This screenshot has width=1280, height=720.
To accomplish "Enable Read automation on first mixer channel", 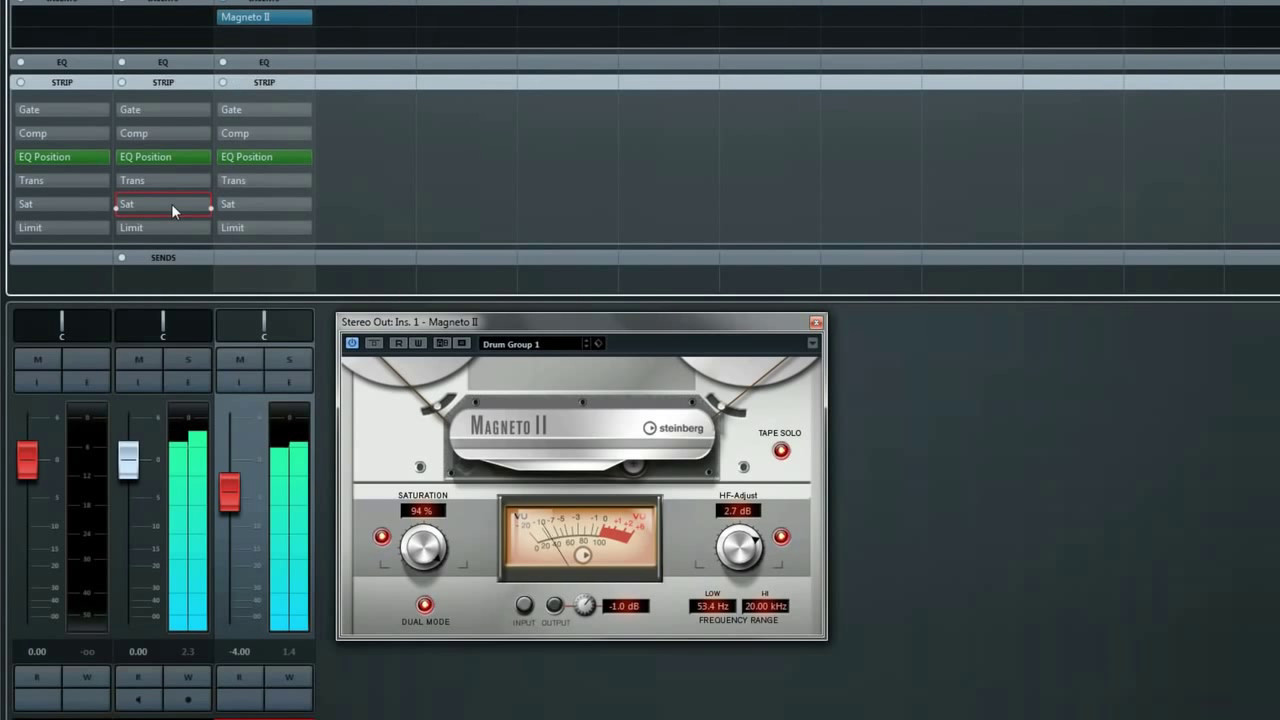I will [38, 677].
